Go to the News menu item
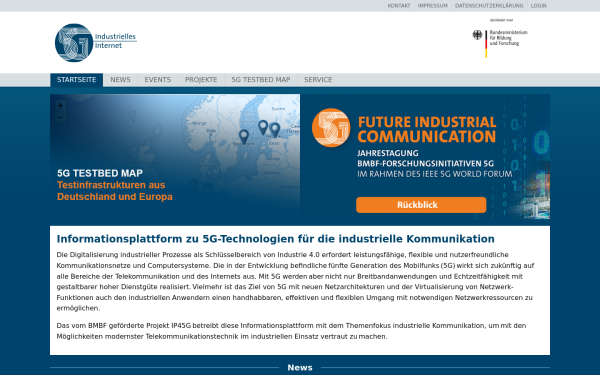Screen dimensions: 600x375 tap(120, 80)
